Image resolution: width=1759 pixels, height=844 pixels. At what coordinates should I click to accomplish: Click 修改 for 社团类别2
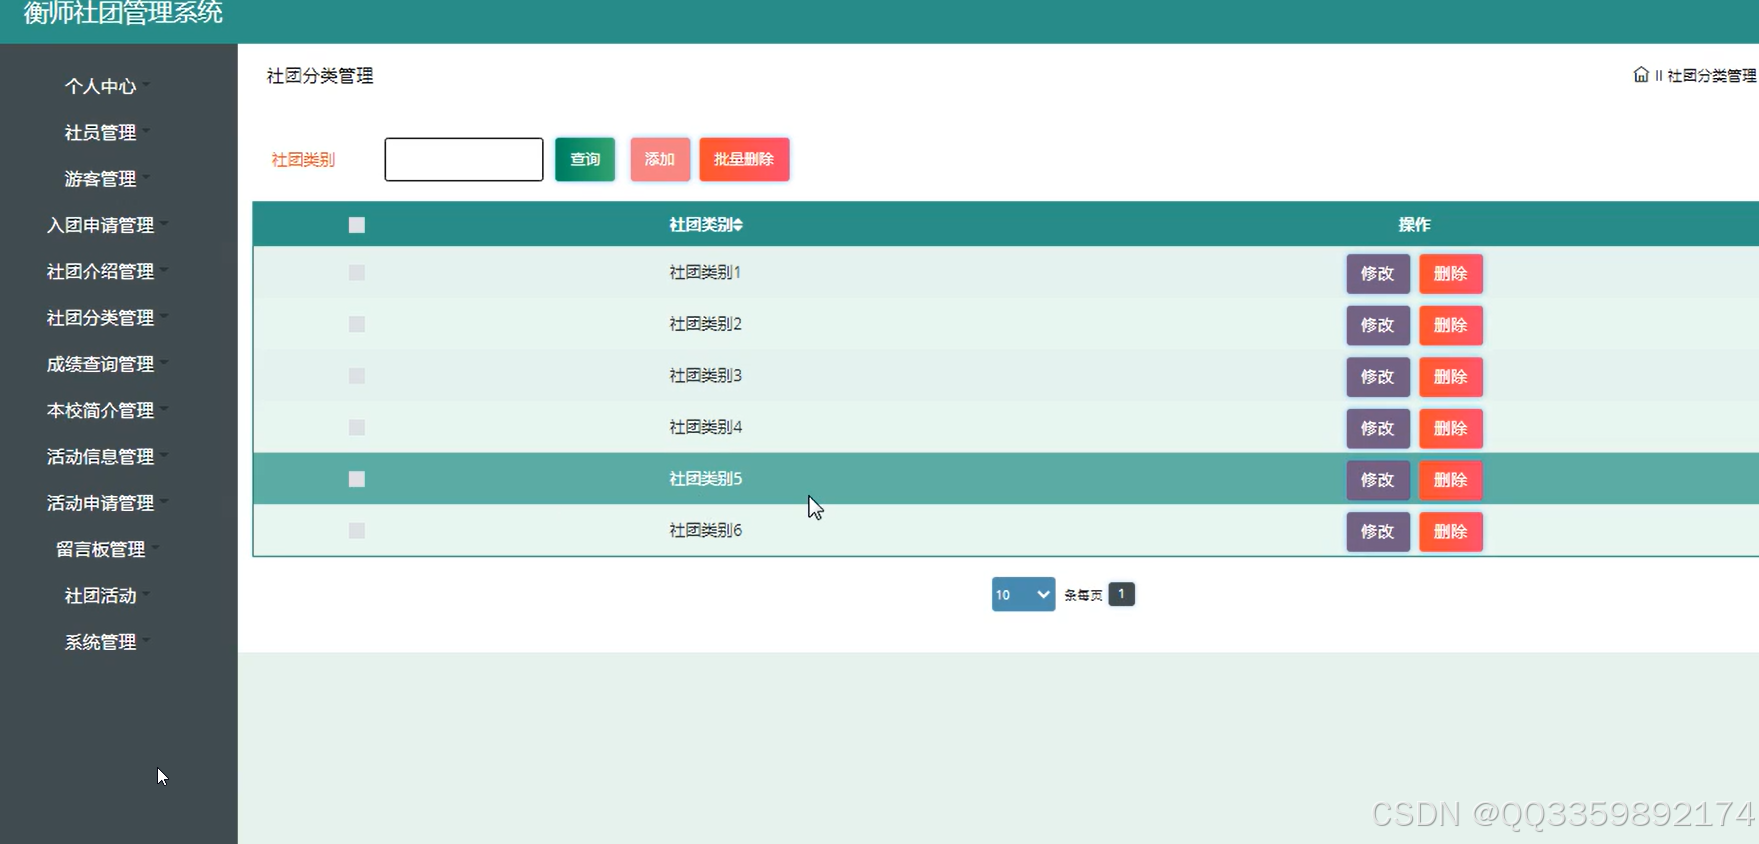click(1378, 325)
